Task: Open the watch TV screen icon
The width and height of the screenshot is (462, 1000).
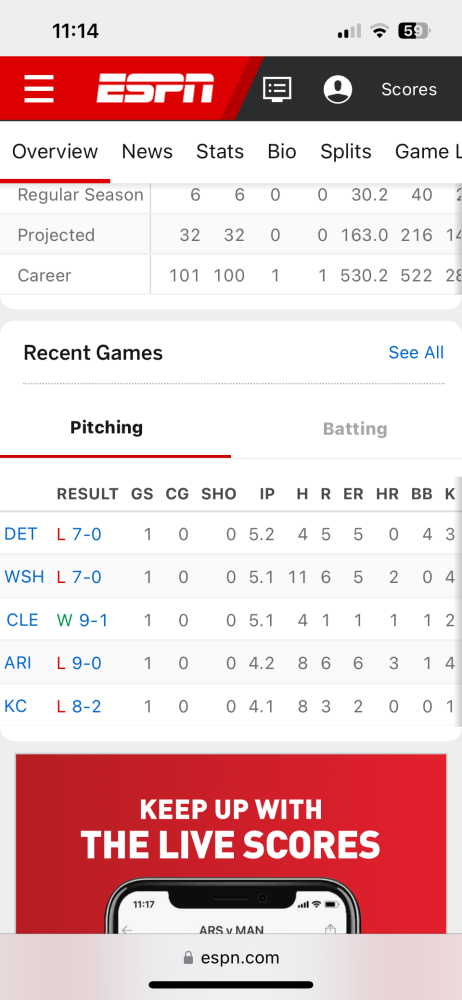Action: [278, 89]
